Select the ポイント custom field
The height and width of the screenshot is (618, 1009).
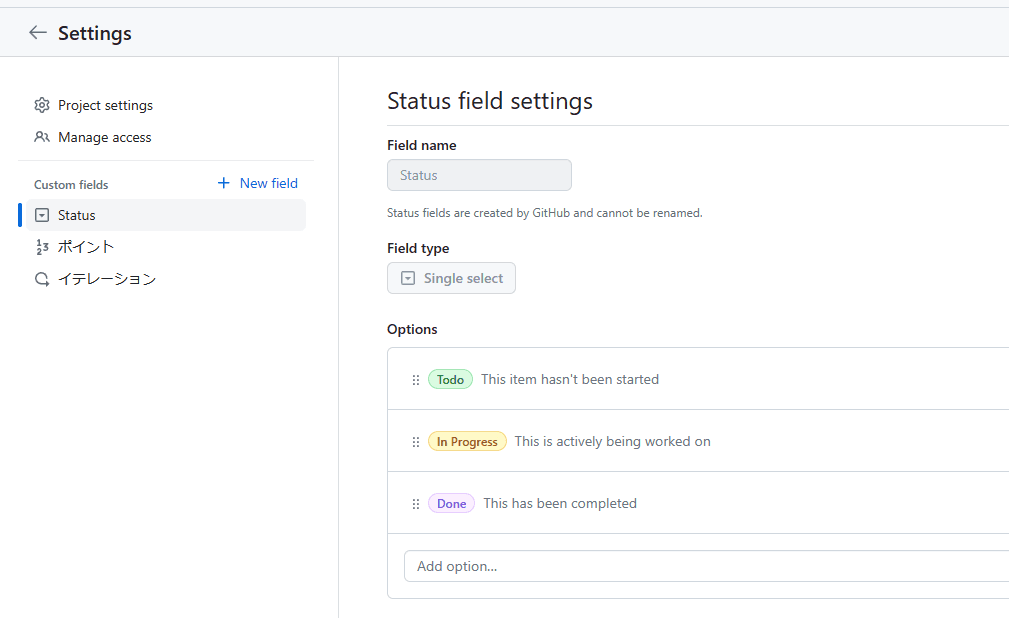[86, 247]
